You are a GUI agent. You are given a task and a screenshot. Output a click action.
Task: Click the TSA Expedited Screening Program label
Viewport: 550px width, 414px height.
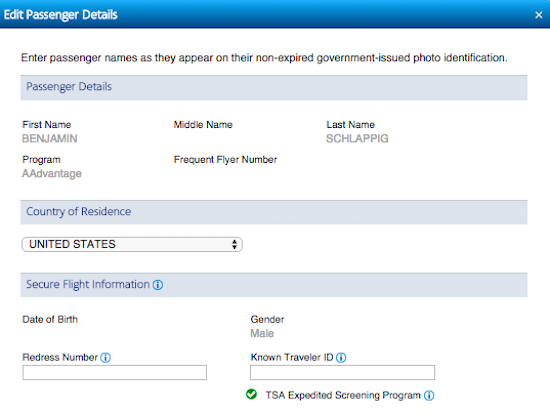tap(343, 395)
